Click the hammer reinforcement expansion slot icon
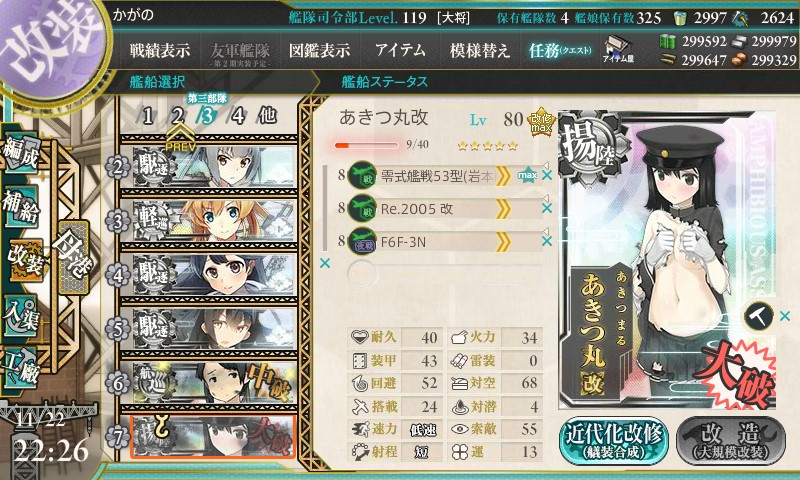 pos(759,316)
